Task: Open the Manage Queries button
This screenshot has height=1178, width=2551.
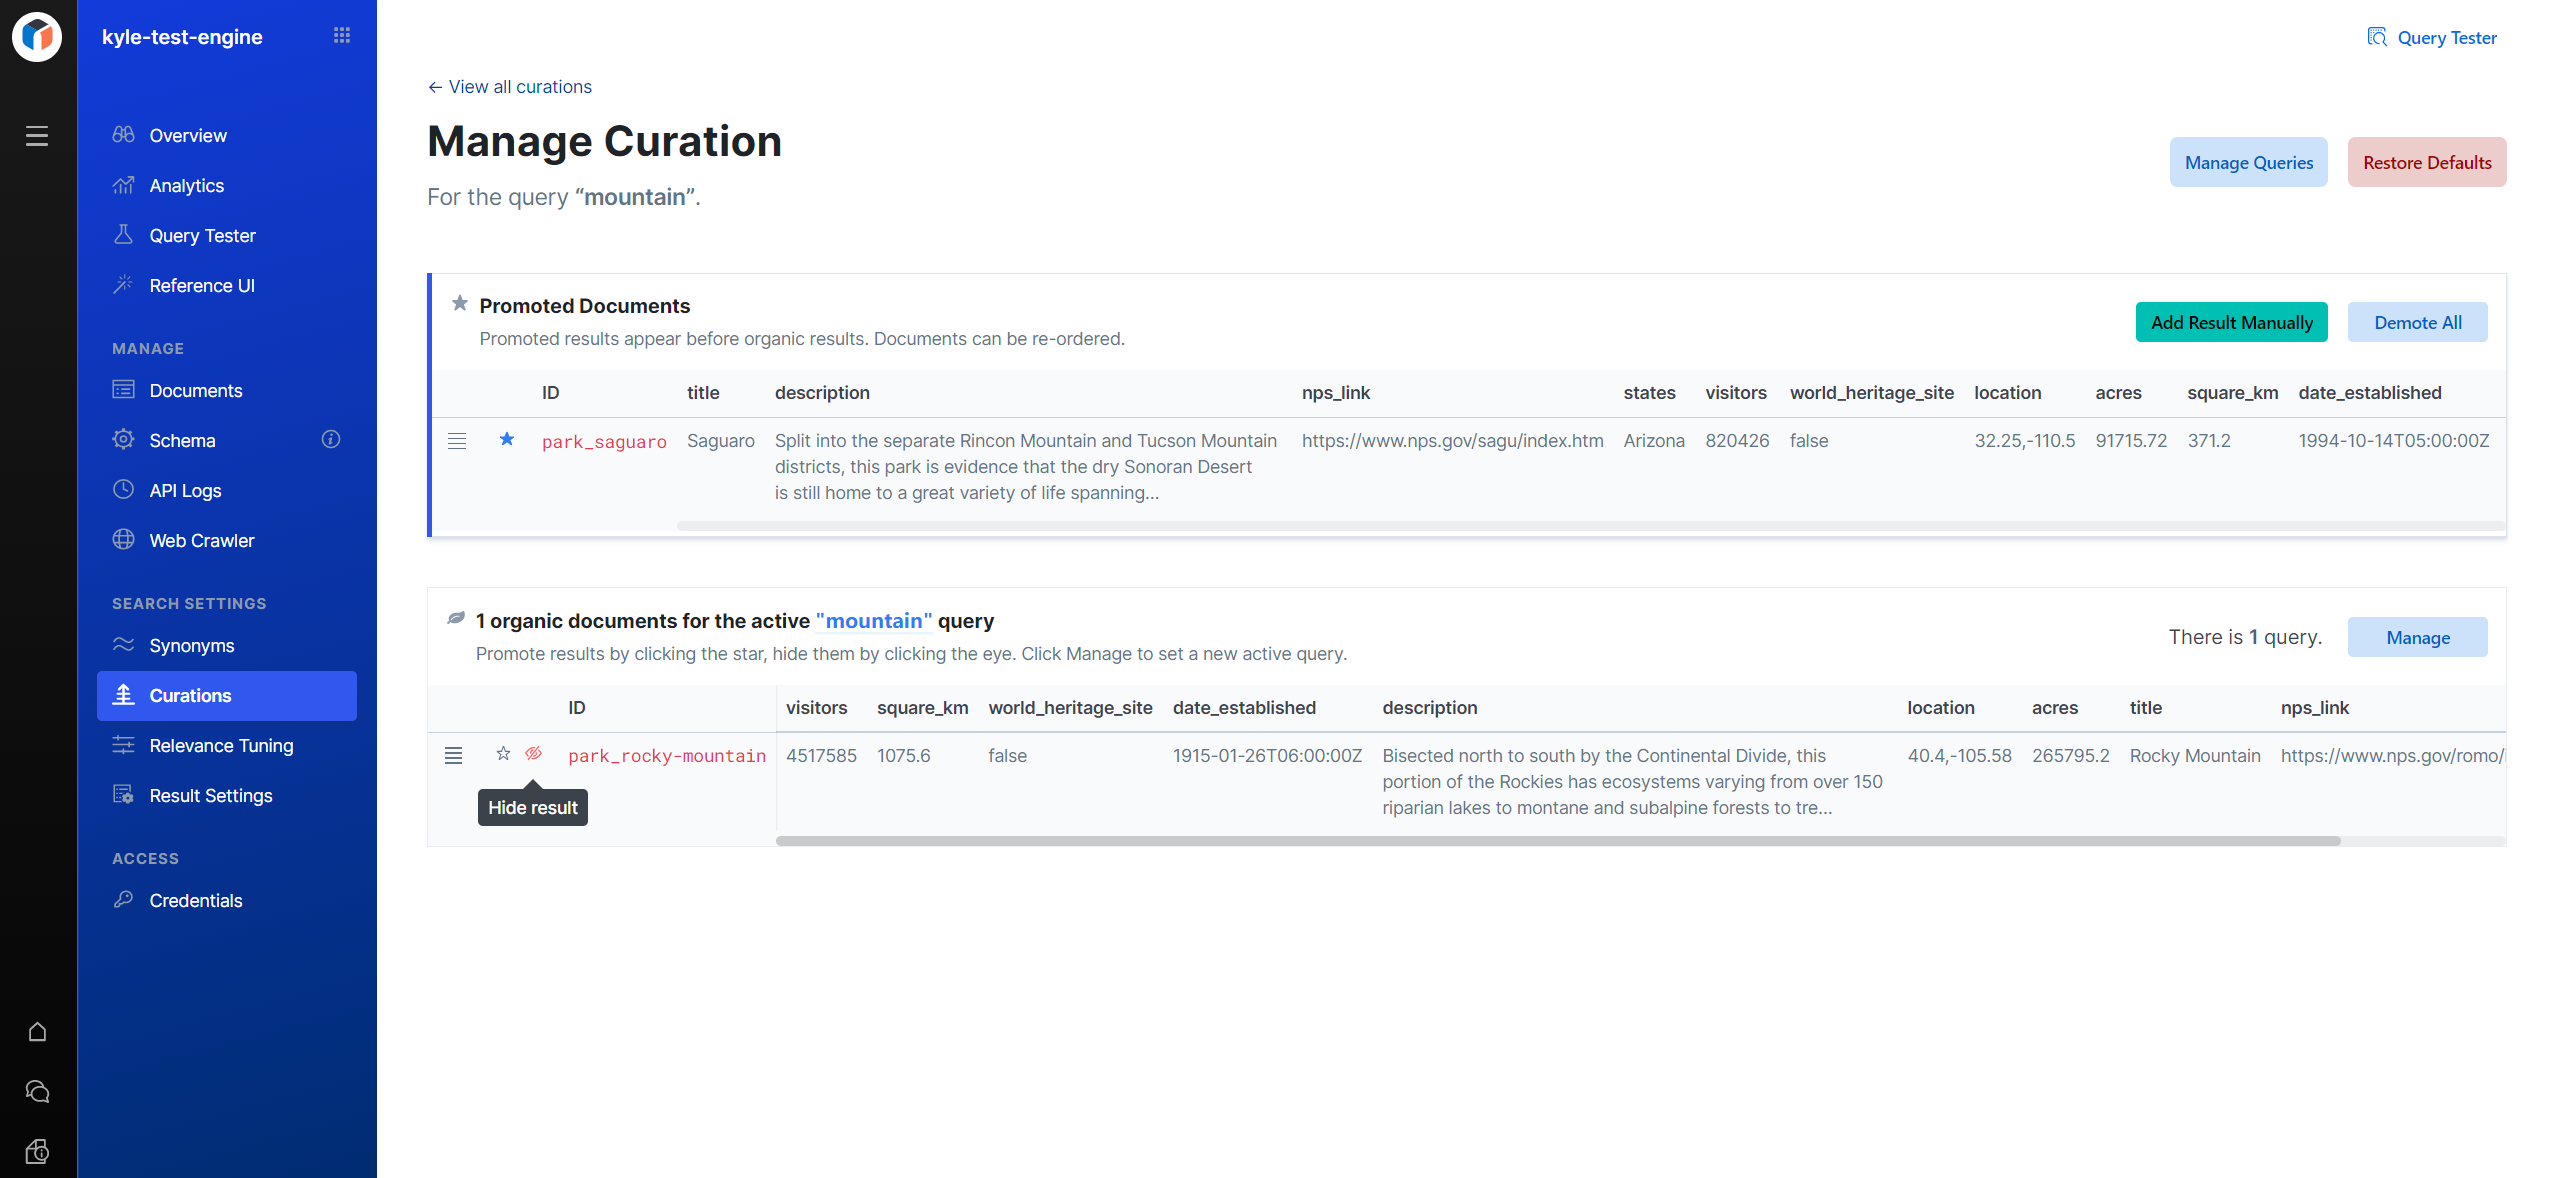Action: click(x=2248, y=162)
